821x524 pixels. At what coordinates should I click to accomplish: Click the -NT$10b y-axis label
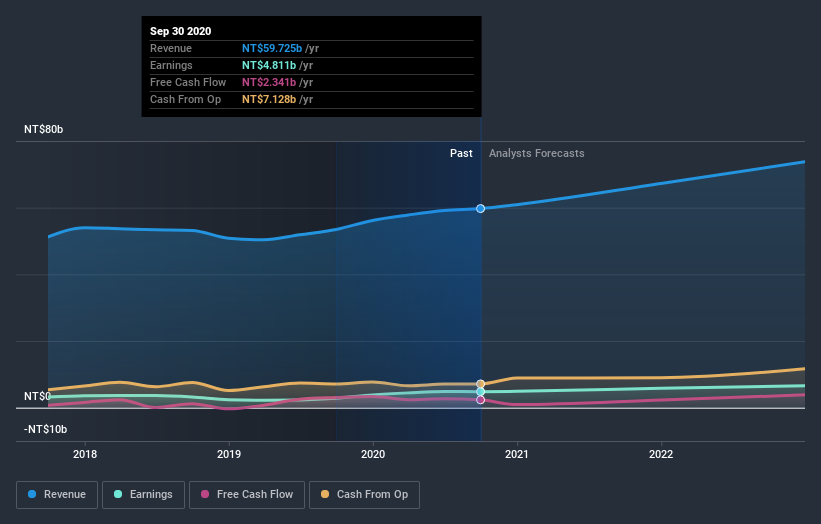click(x=46, y=429)
